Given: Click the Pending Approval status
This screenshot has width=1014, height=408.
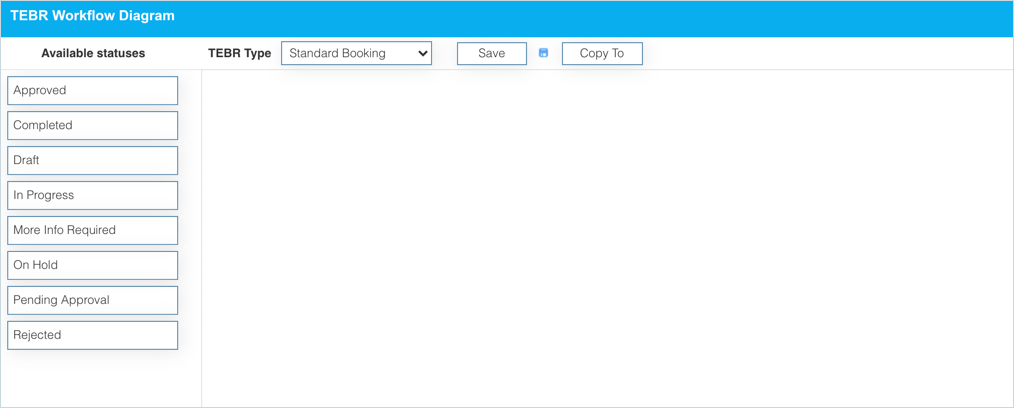Looking at the screenshot, I should tap(93, 300).
